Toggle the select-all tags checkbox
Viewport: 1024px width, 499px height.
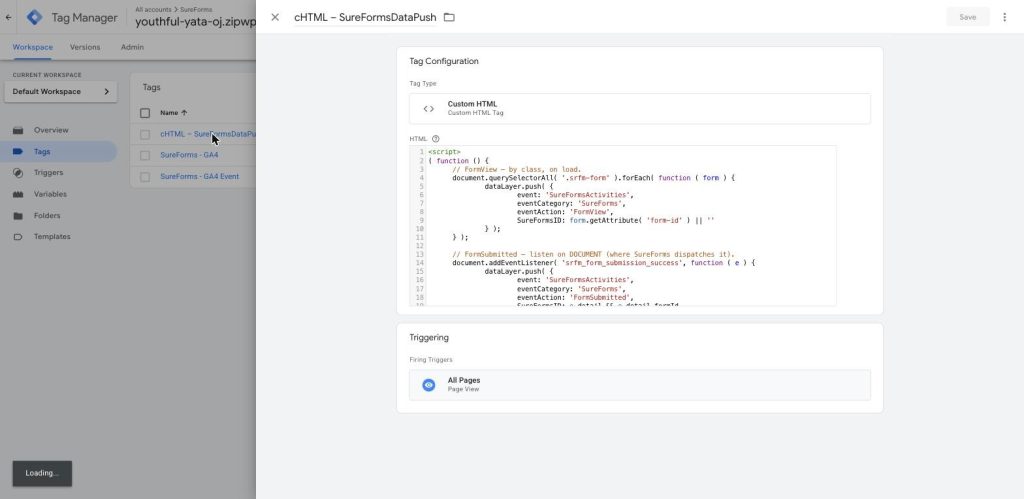[x=145, y=113]
